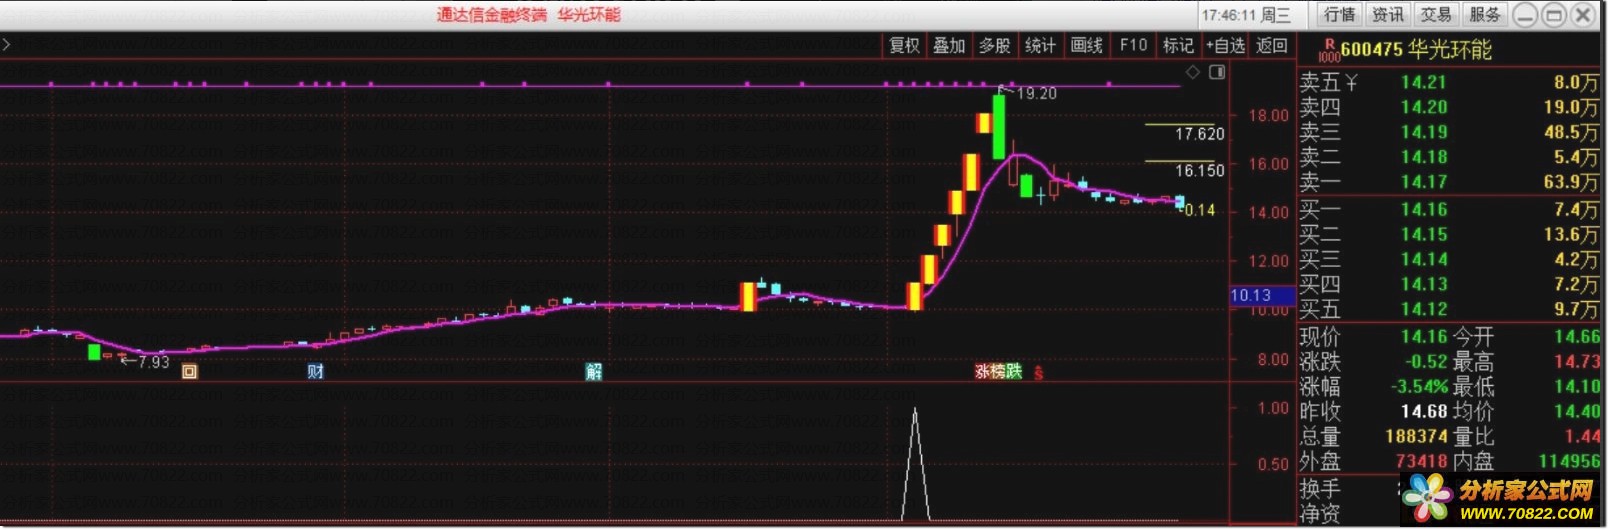1610x530 pixels.
Task: Click the 涨幅 value -3.54%
Action: 1419,387
